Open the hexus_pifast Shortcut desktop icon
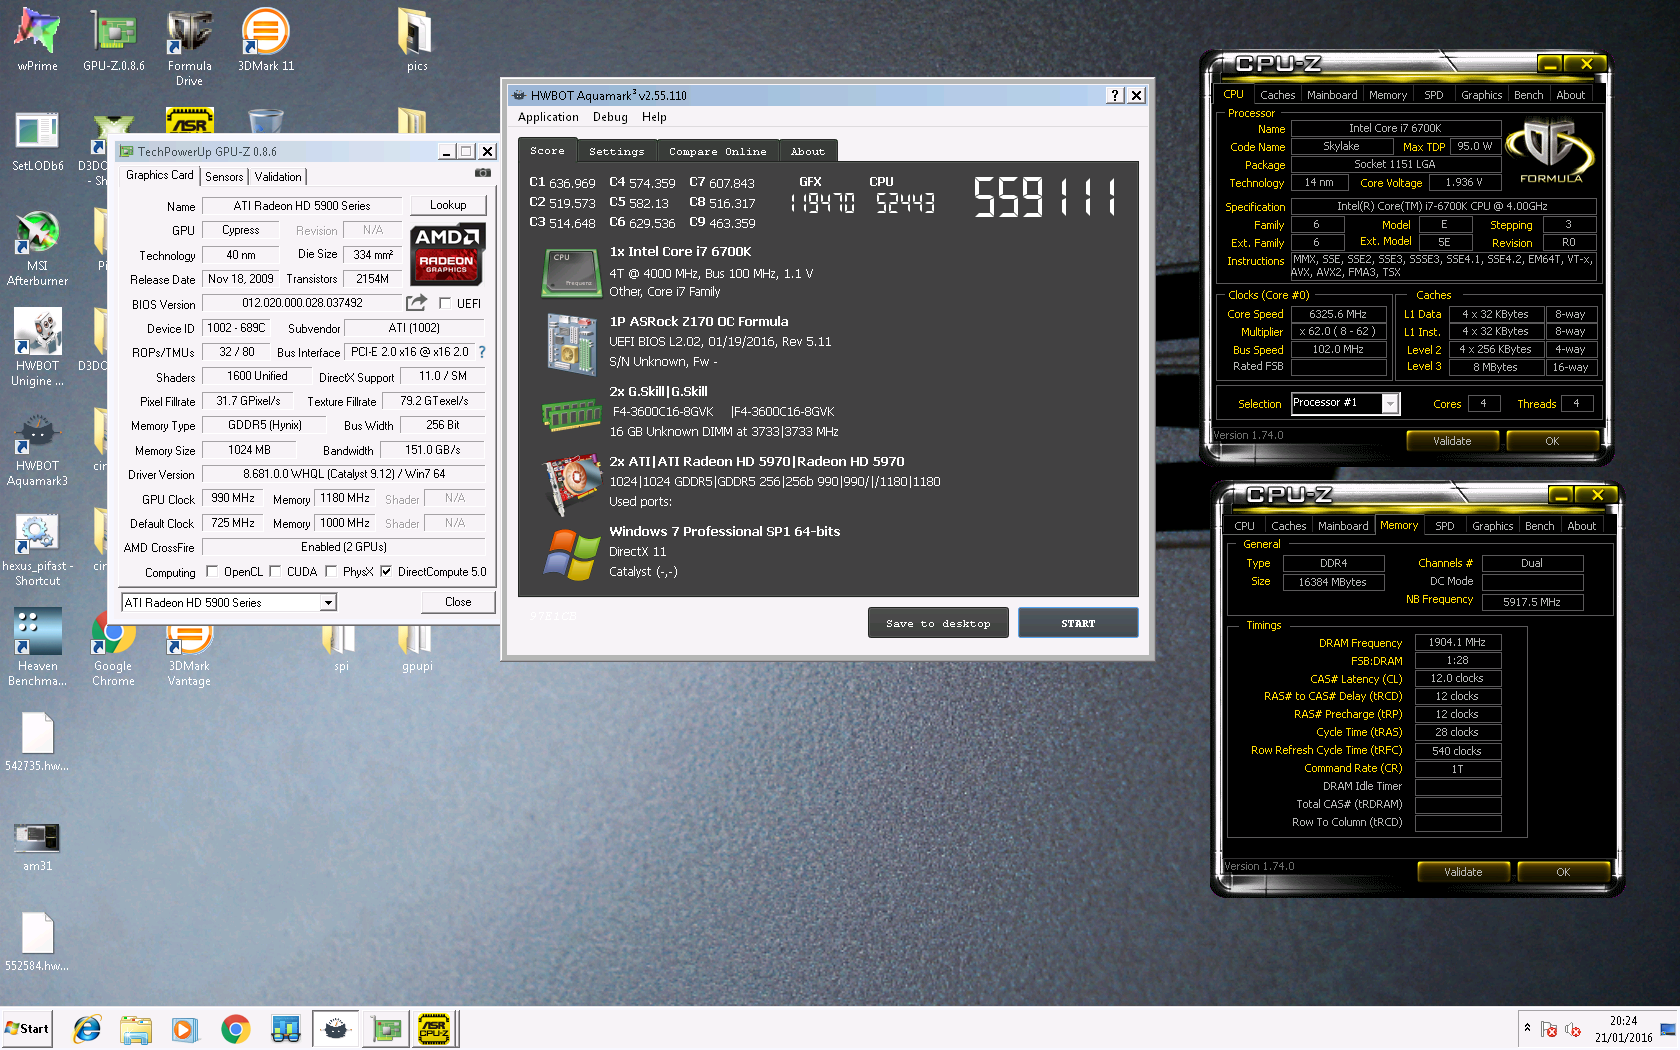Image resolution: width=1680 pixels, height=1050 pixels. (x=37, y=547)
